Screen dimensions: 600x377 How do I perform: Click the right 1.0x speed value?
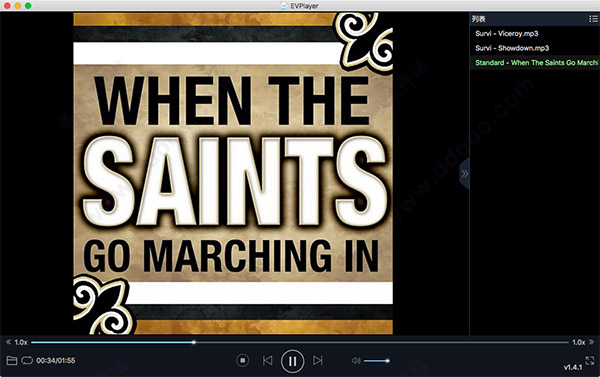pyautogui.click(x=579, y=342)
